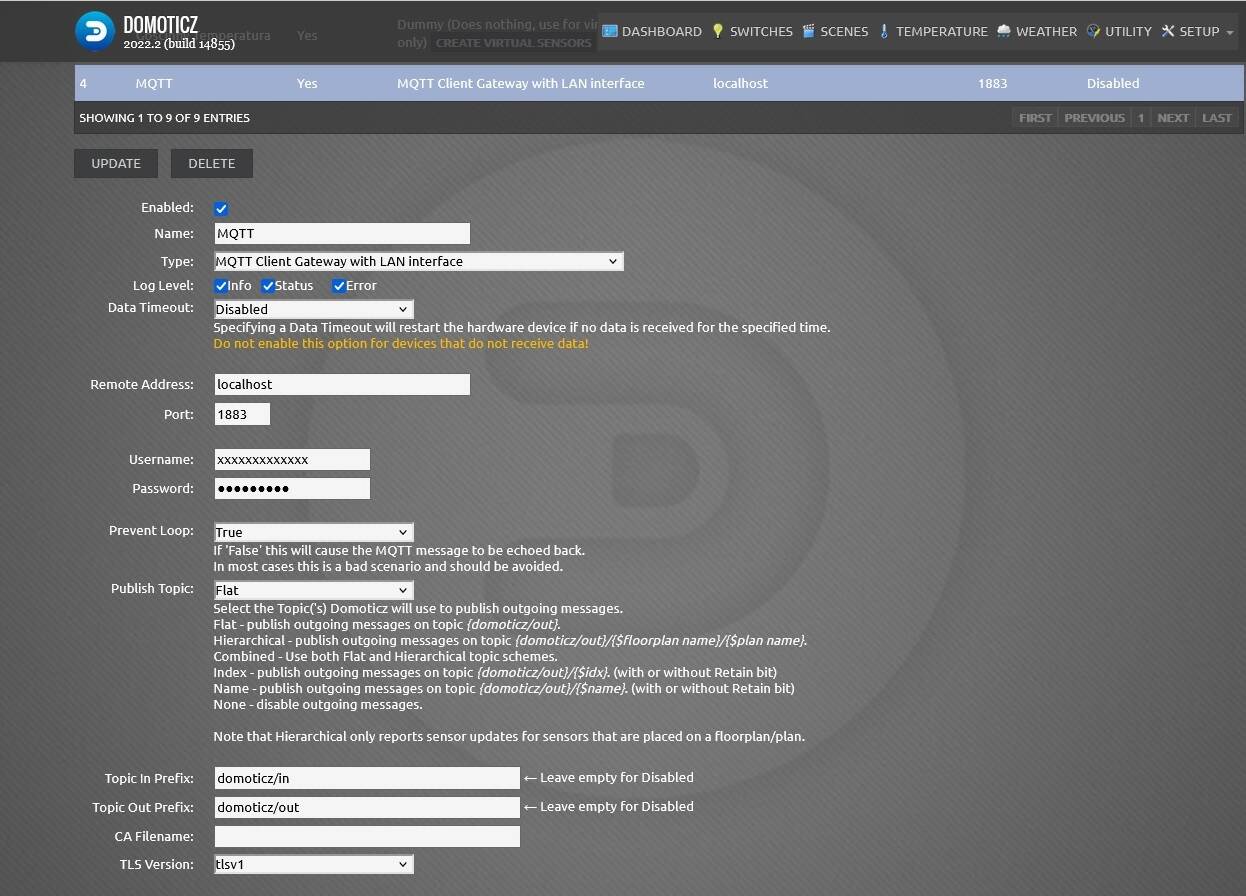1246x896 pixels.
Task: Open the Publish Topic dropdown
Action: (x=314, y=590)
